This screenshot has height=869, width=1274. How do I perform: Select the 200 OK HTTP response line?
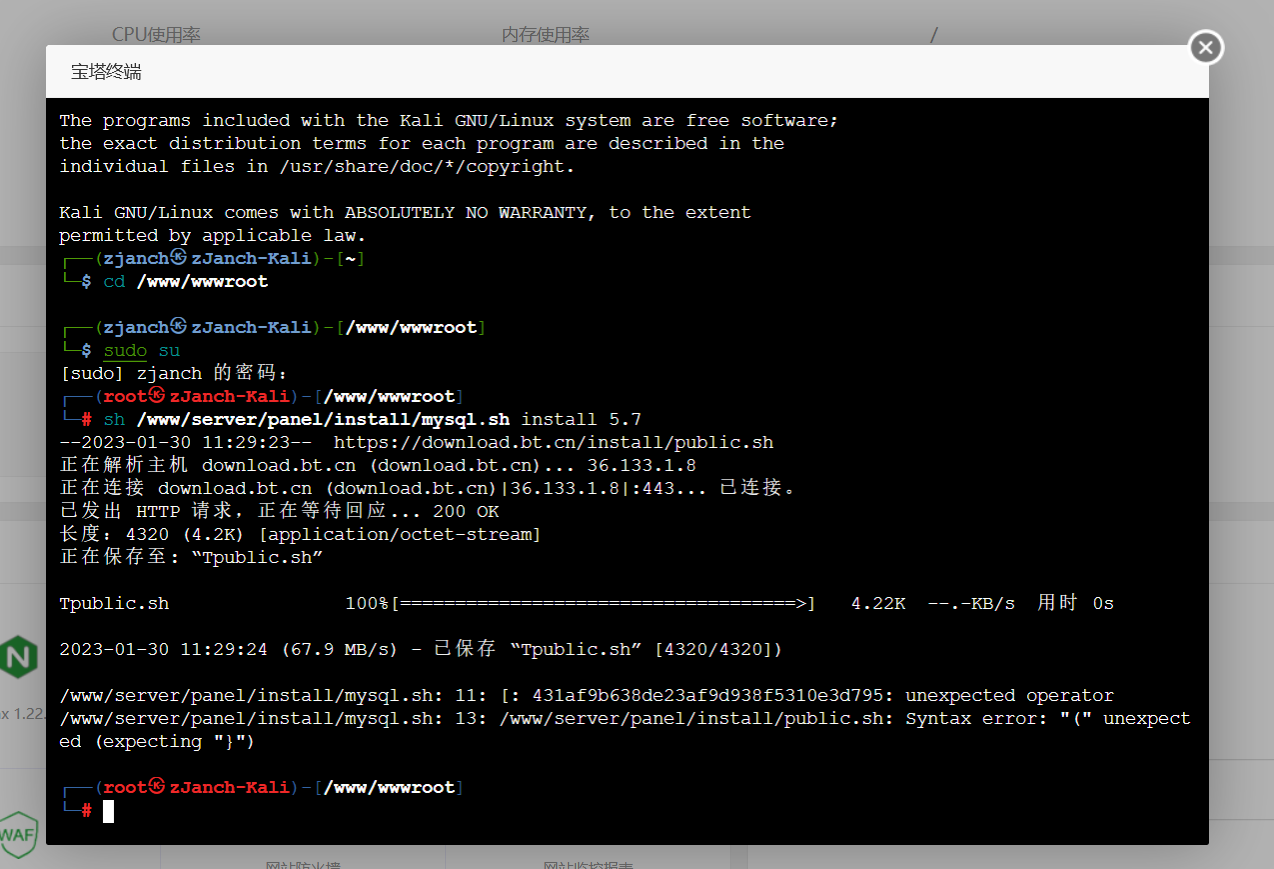point(279,511)
